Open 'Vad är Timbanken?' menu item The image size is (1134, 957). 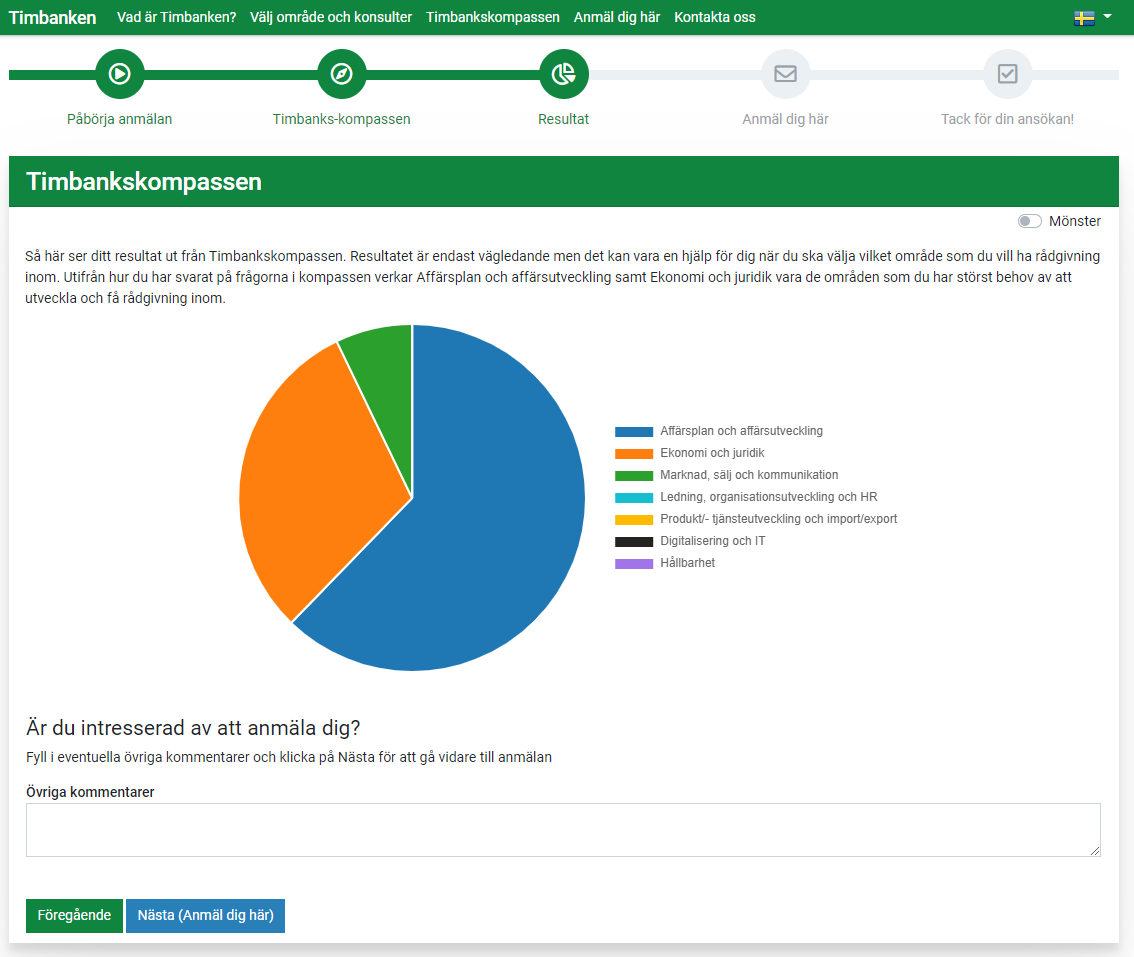pyautogui.click(x=176, y=17)
